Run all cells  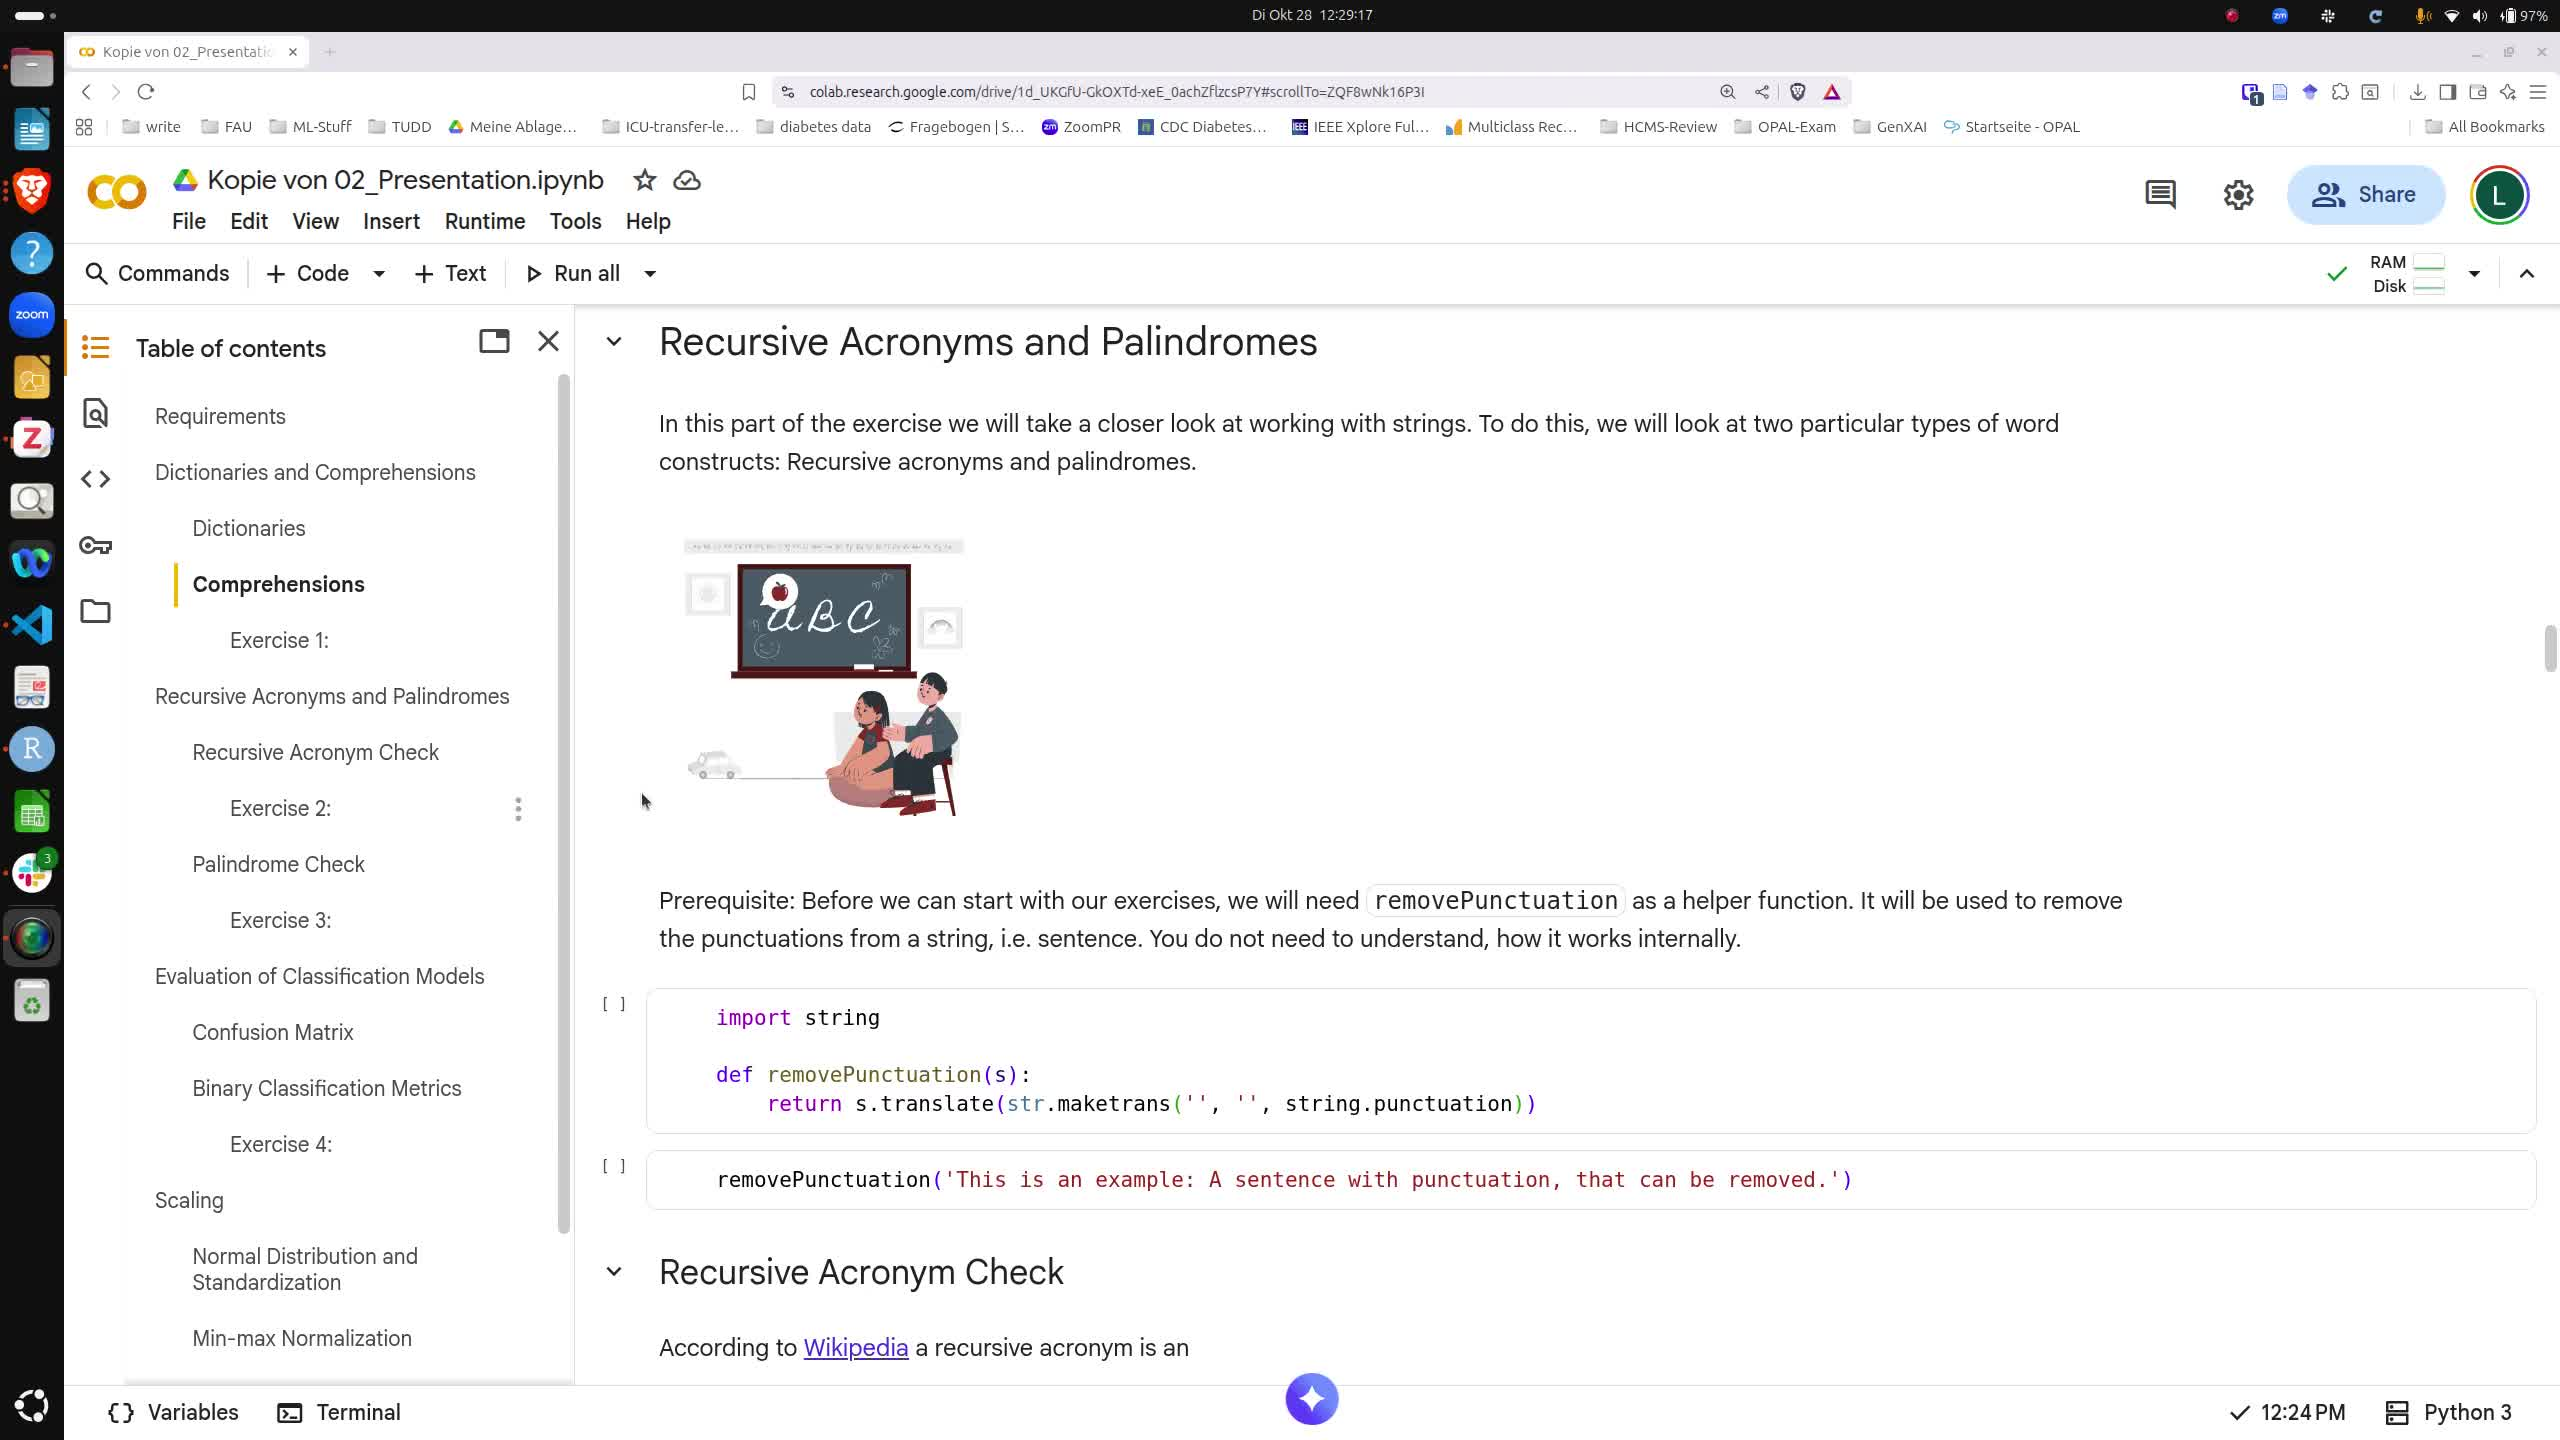pyautogui.click(x=573, y=273)
